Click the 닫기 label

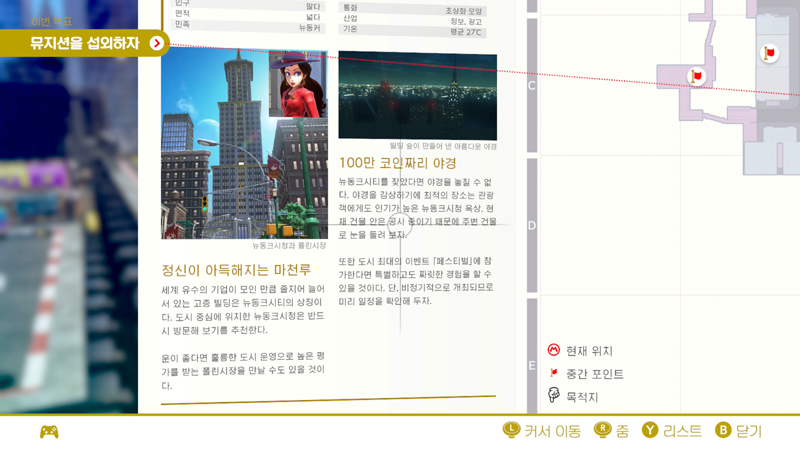(x=748, y=431)
